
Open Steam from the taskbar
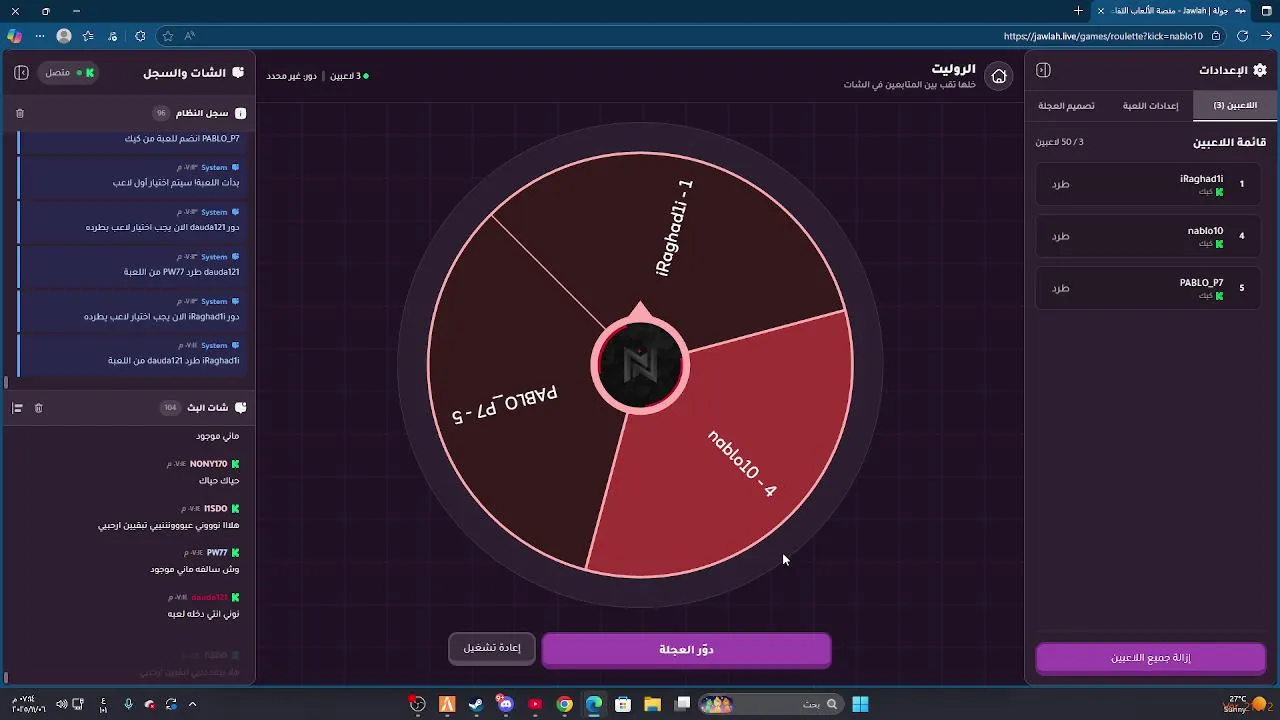pos(476,705)
